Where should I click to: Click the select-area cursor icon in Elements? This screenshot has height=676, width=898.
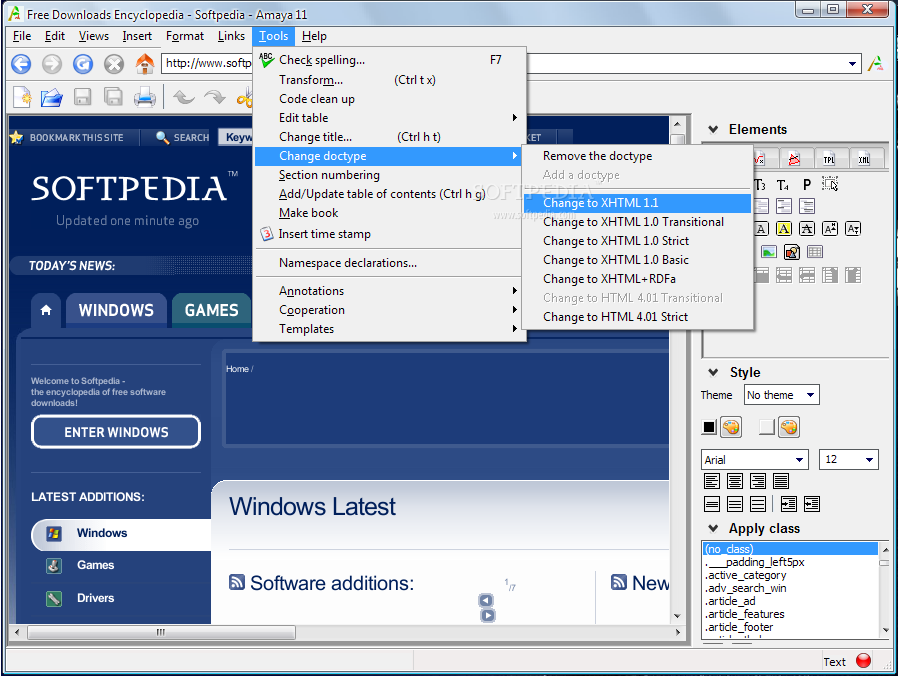(x=830, y=184)
